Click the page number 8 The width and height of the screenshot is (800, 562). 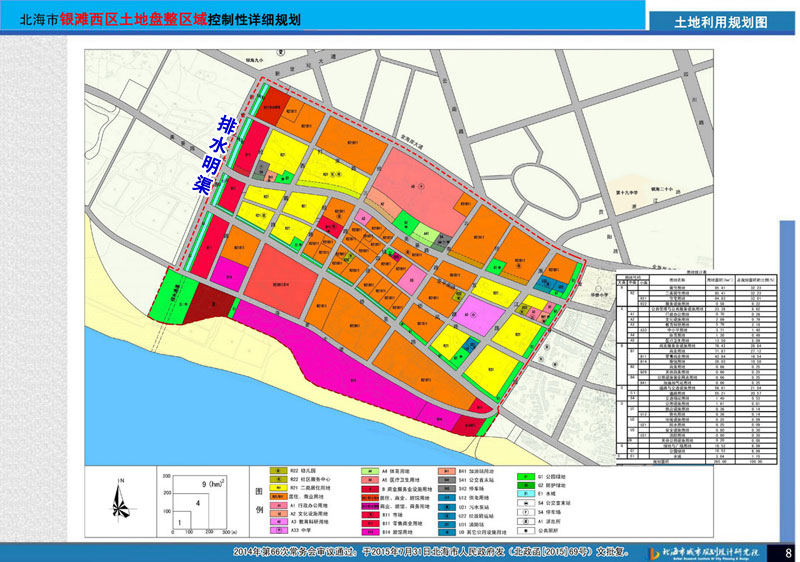tap(787, 552)
